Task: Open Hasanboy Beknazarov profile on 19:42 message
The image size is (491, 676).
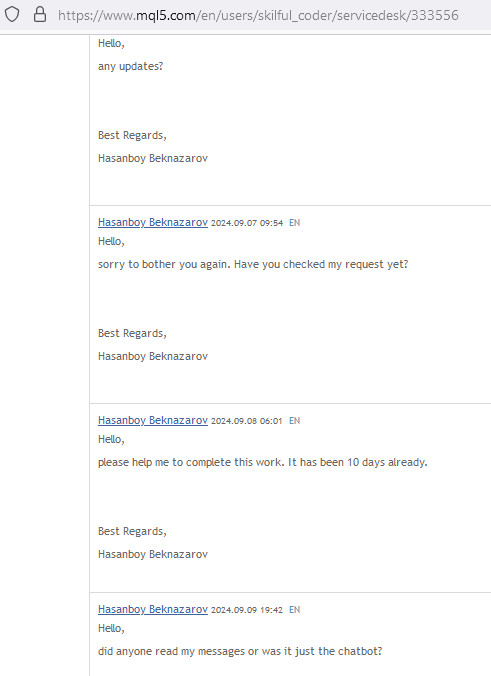Action: (153, 609)
